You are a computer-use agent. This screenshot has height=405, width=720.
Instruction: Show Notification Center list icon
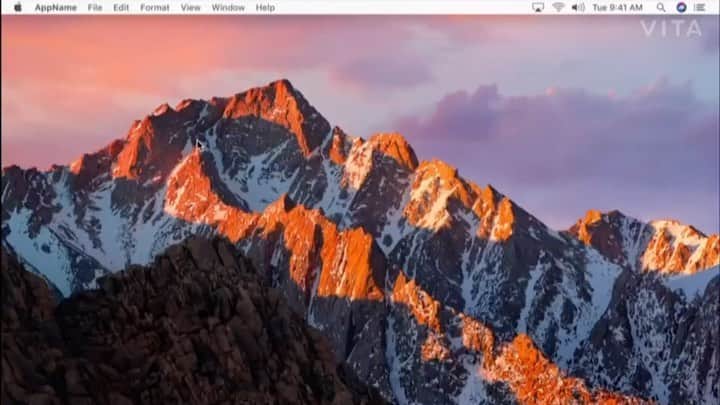pyautogui.click(x=700, y=7)
